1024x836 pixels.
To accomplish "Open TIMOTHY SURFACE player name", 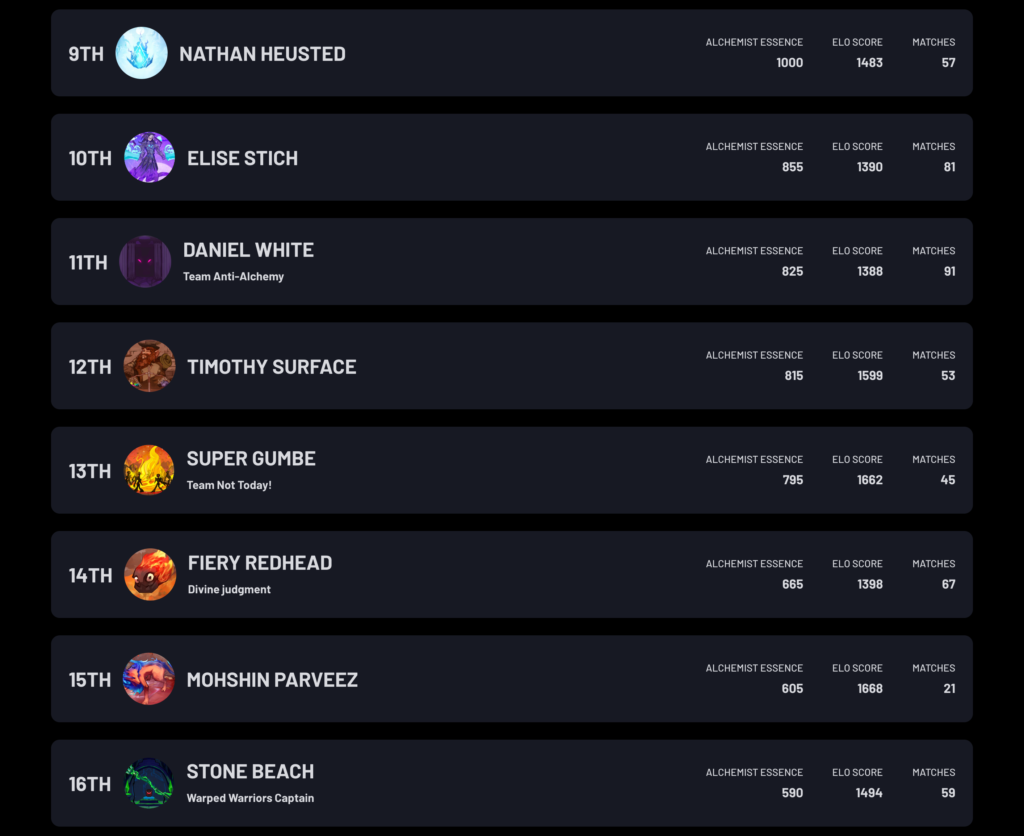I will coord(272,367).
